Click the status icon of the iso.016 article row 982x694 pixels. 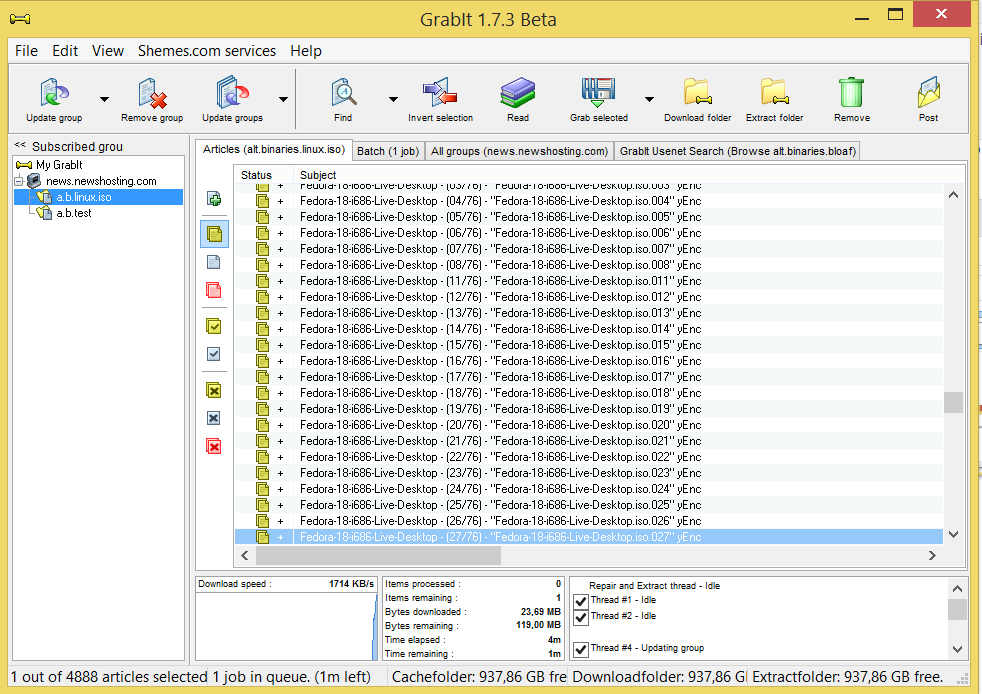tap(262, 361)
